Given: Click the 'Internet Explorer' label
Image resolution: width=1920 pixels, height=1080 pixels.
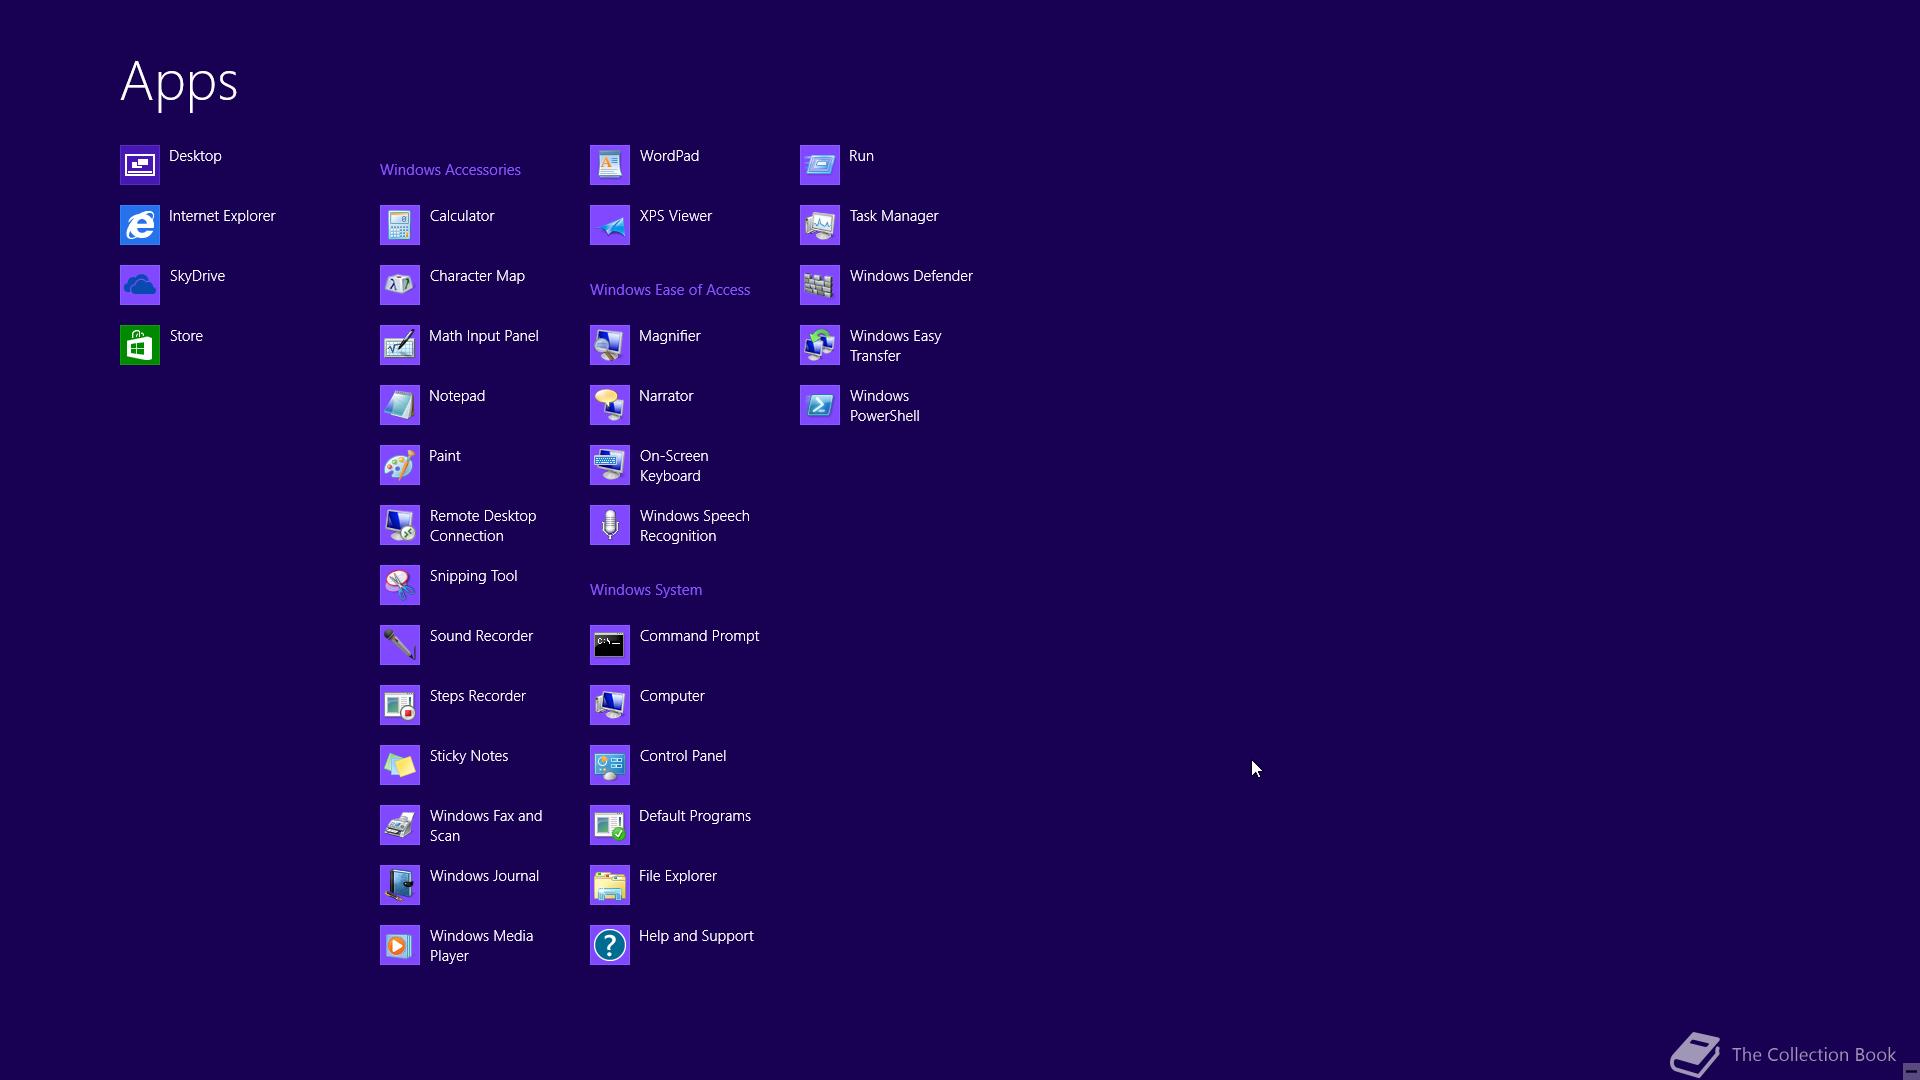Looking at the screenshot, I should tap(222, 216).
